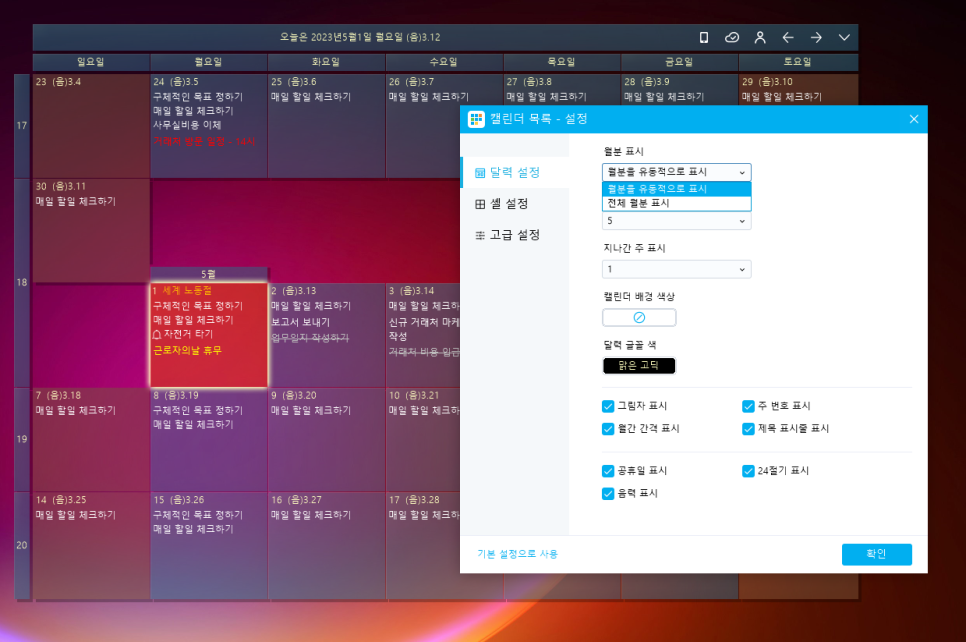Click week number 19 label

click(22, 439)
